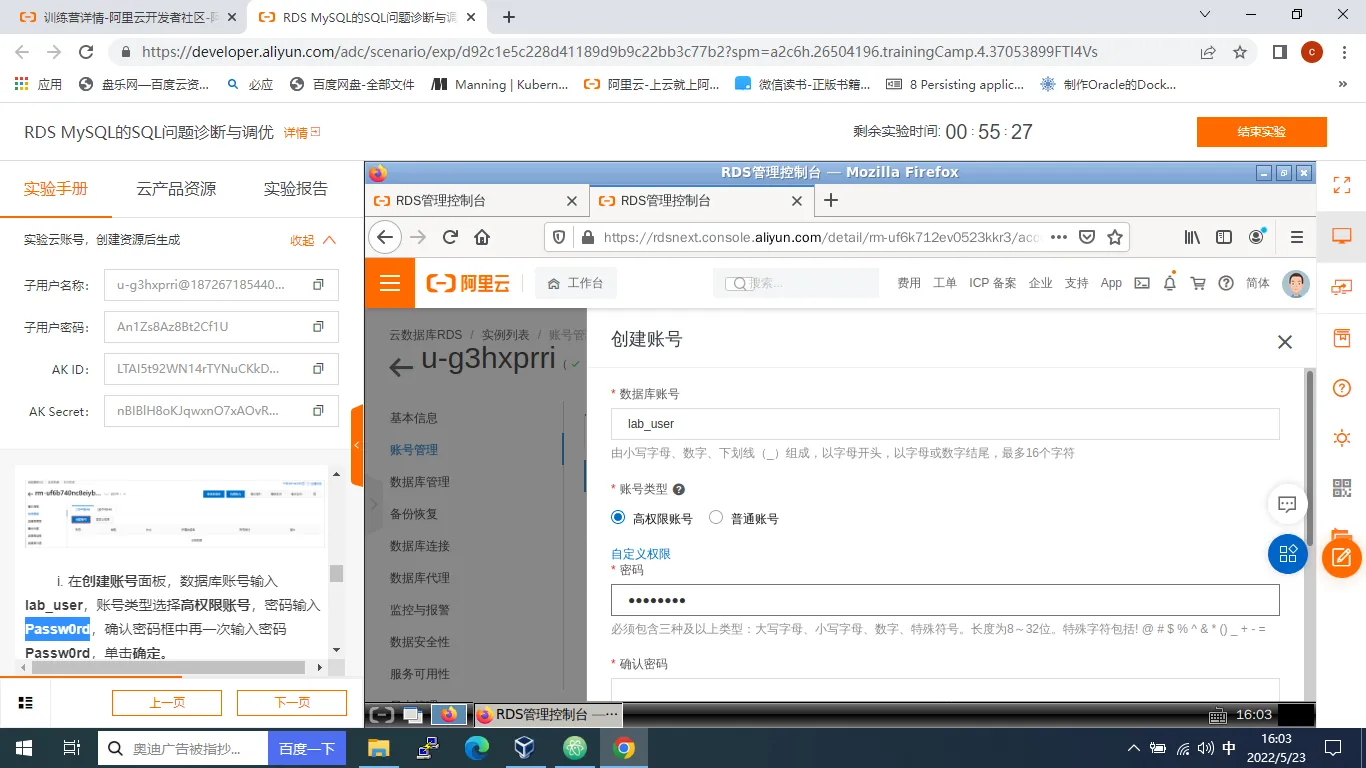The width and height of the screenshot is (1366, 768).
Task: Bookmark the page with Firefox's star icon
Action: coord(1115,237)
